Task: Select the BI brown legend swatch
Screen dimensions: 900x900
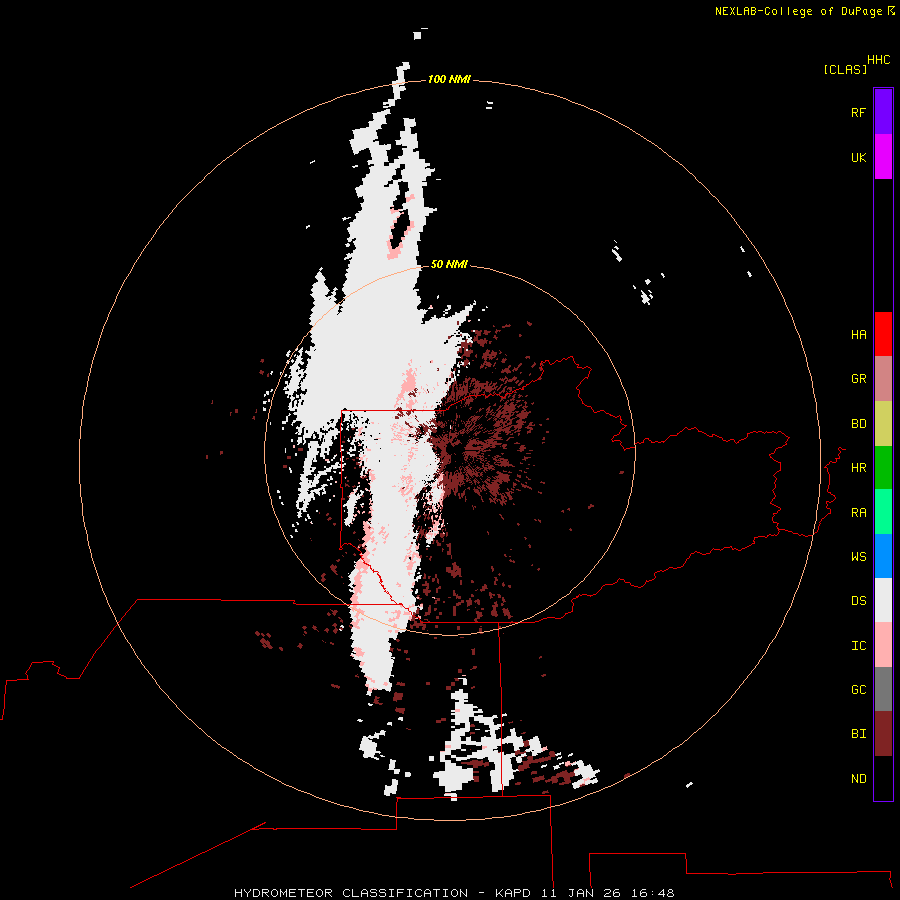Action: [883, 734]
